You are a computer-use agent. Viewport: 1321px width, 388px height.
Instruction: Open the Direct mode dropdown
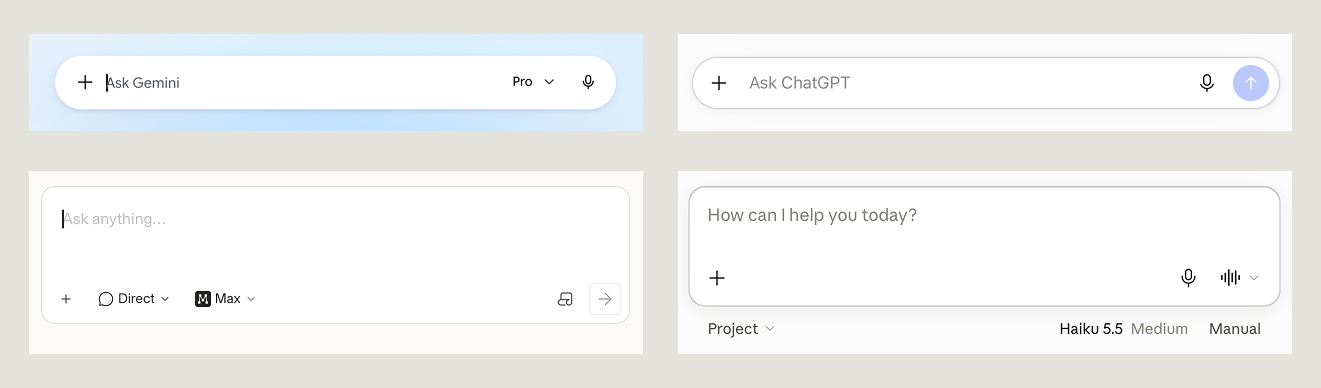pyautogui.click(x=134, y=299)
